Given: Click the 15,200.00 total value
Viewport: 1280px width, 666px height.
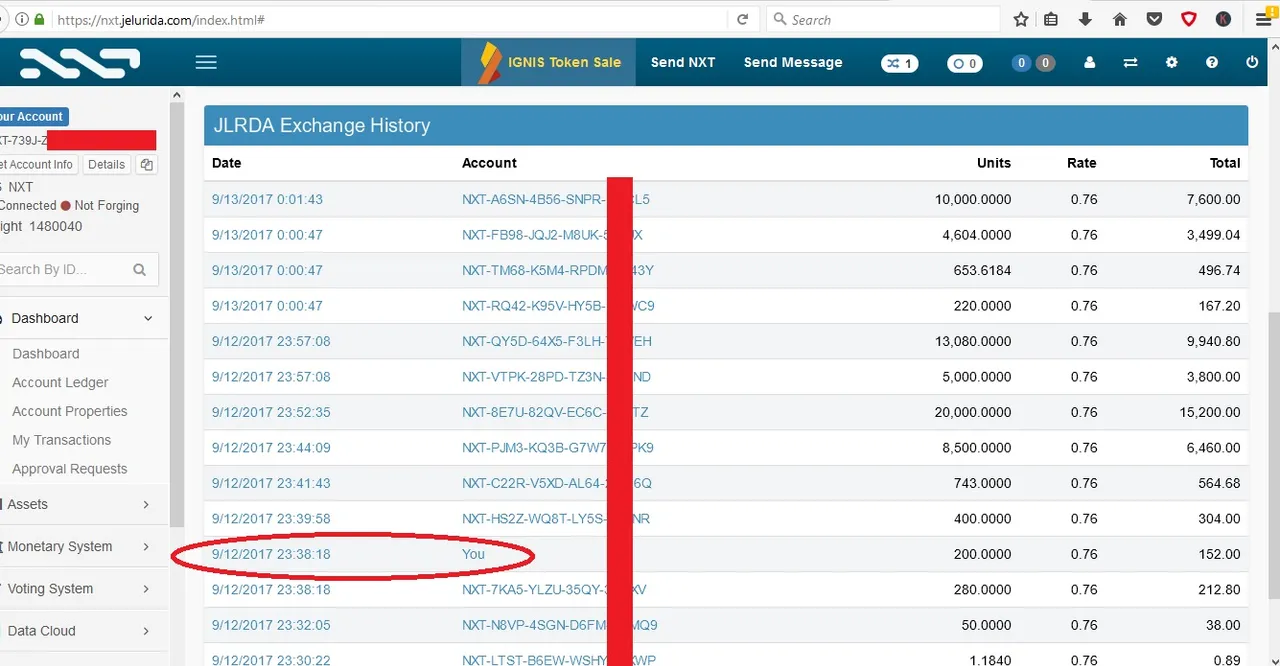Looking at the screenshot, I should [x=1210, y=412].
